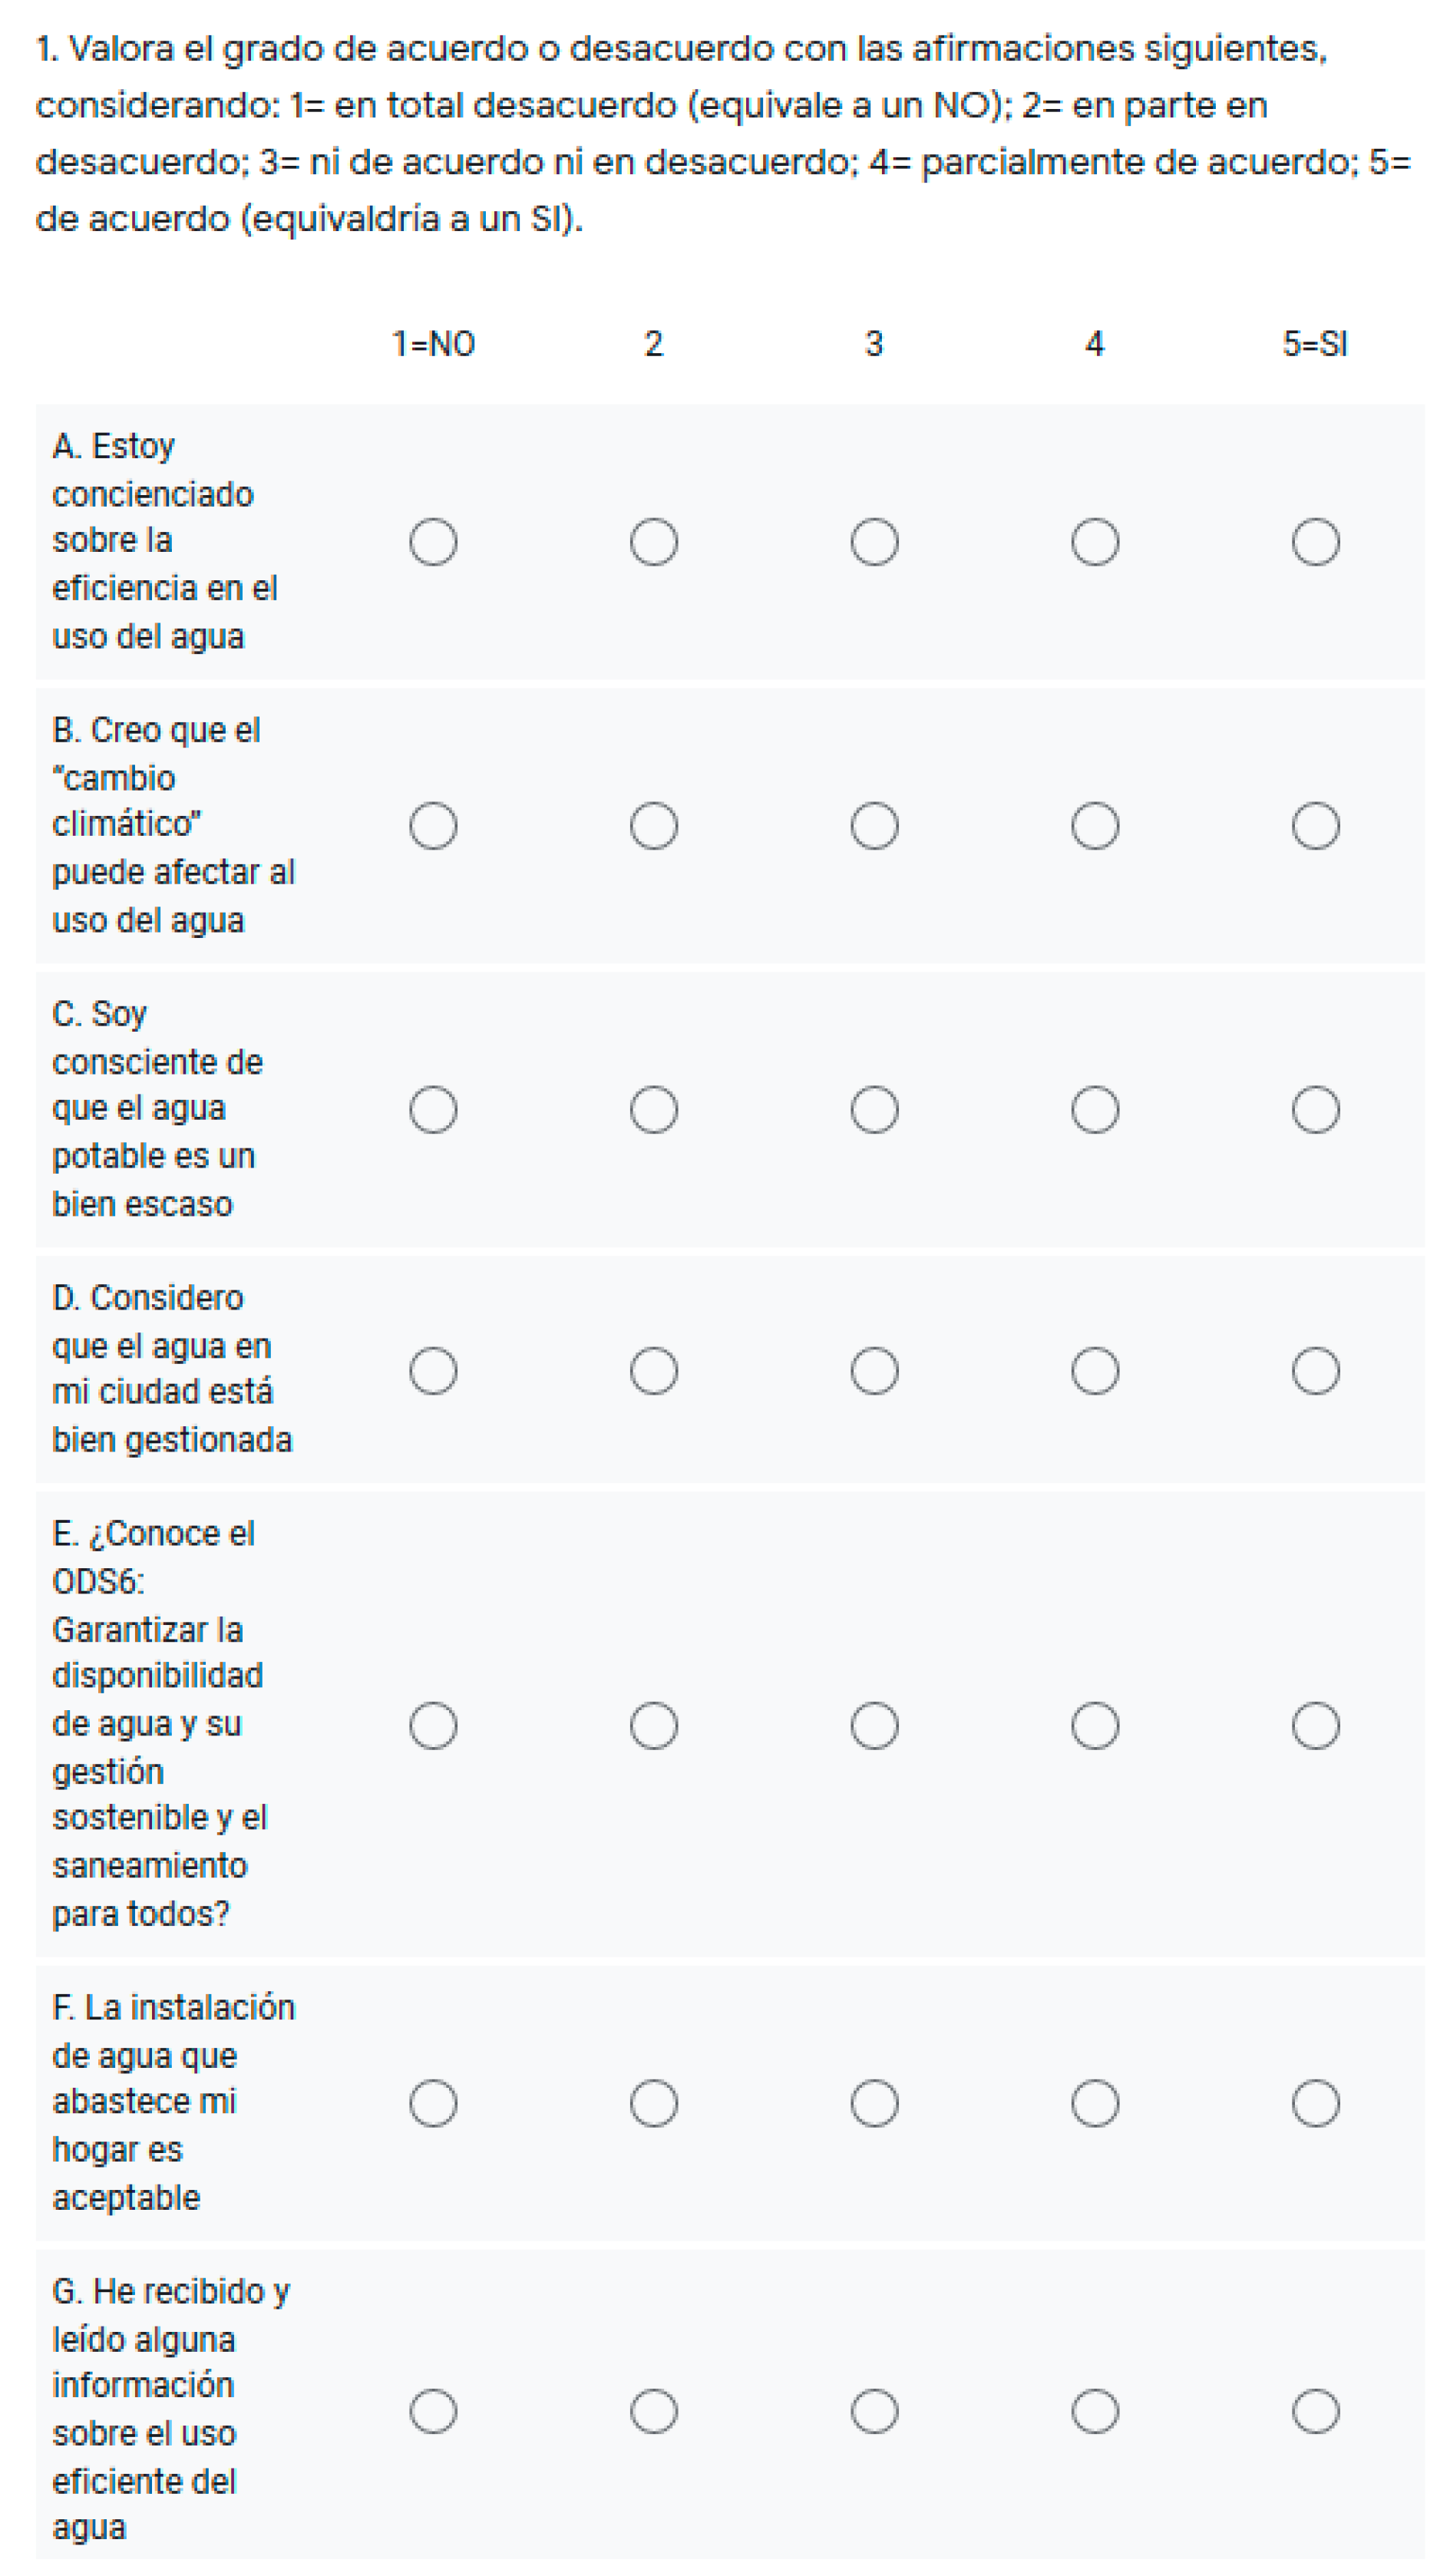This screenshot has width=1450, height=2576.
Task: Select 1=NO for E ¿Conoce el ODS6?
Action: tap(433, 1726)
